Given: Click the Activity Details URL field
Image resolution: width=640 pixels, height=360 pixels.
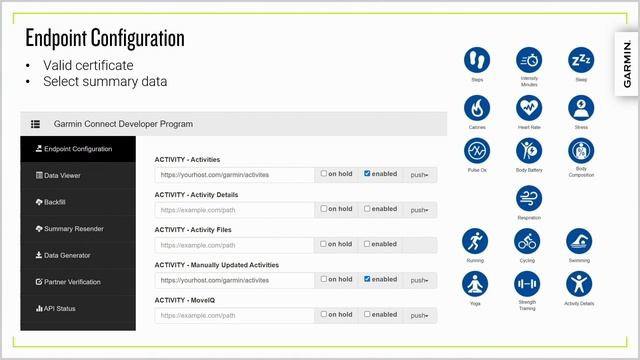Looking at the screenshot, I should coord(235,210).
